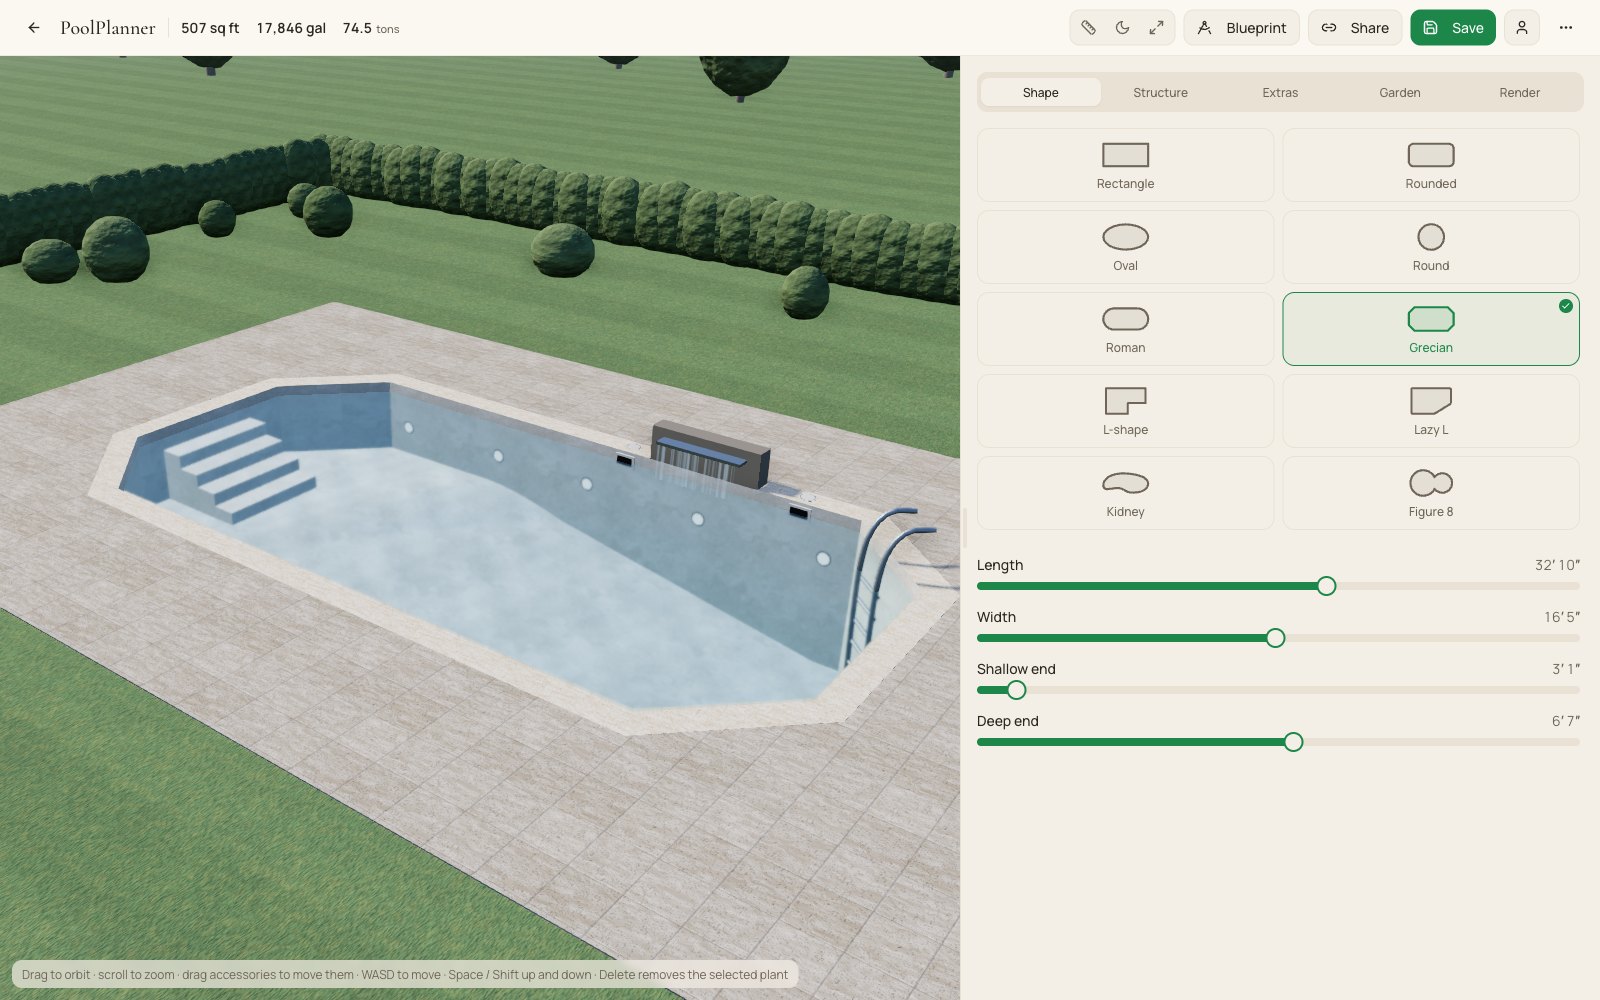Viewport: 1600px width, 1000px height.
Task: Adjust the Deep end slider handle
Action: click(1293, 742)
